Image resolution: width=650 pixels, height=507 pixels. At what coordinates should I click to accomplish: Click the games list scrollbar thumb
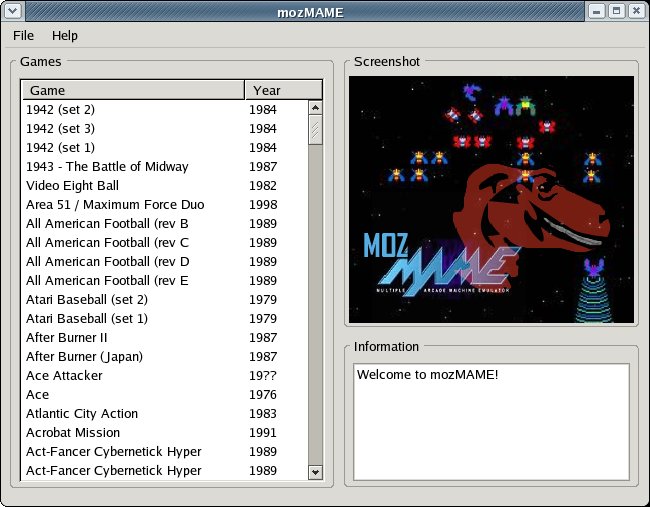315,130
